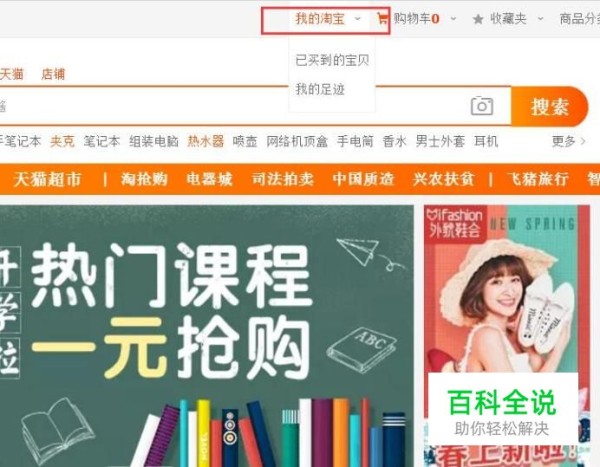The height and width of the screenshot is (467, 600).
Task: Click into the search input field
Action: click(233, 106)
